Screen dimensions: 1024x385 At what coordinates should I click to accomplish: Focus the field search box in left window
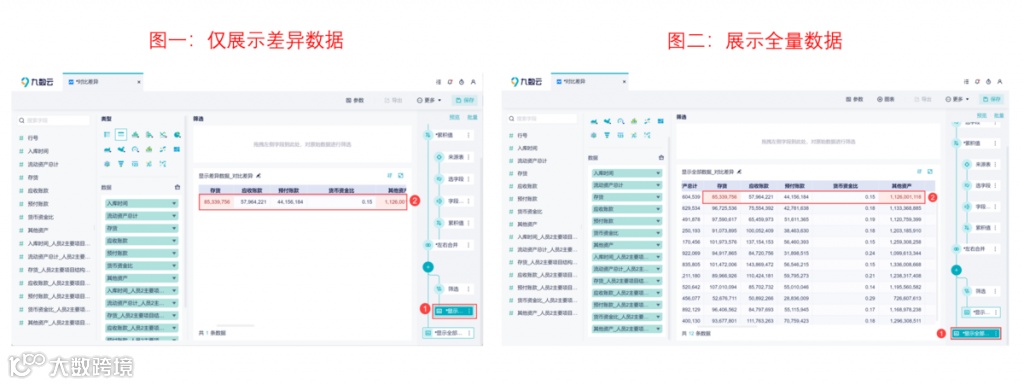pos(54,121)
